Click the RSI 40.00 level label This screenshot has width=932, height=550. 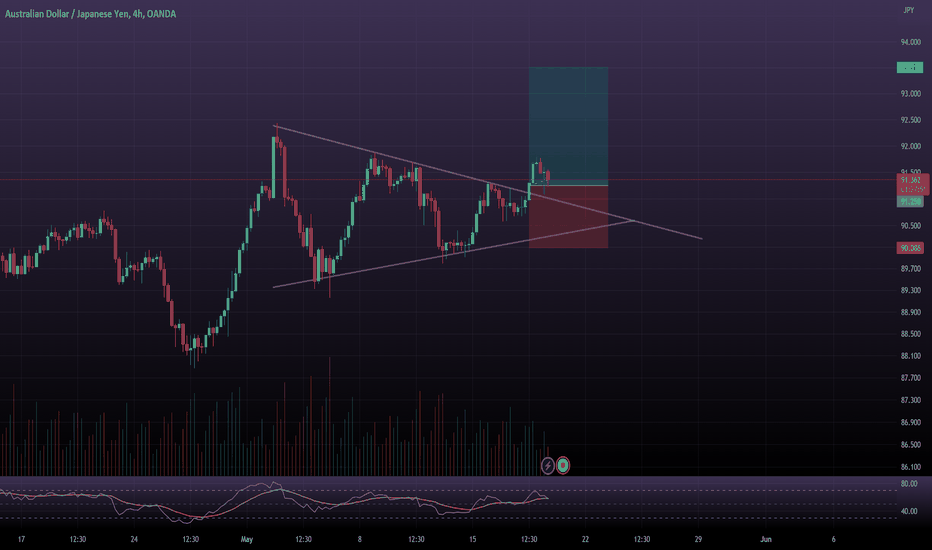909,511
